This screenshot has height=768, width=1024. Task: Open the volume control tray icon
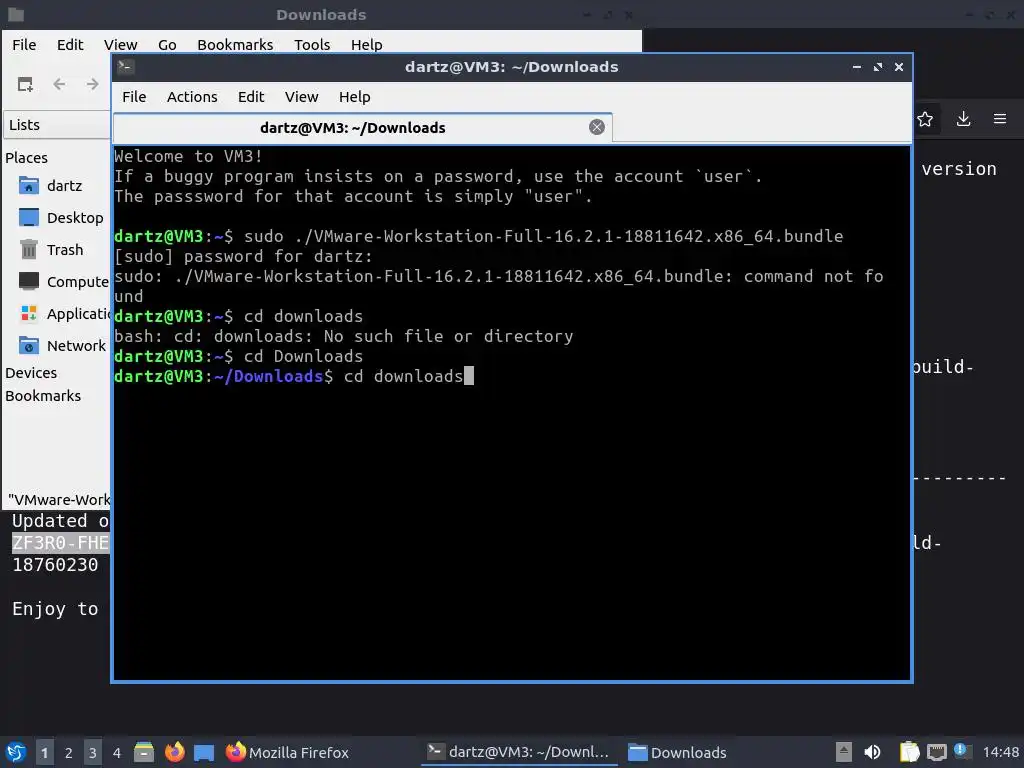pyautogui.click(x=872, y=752)
